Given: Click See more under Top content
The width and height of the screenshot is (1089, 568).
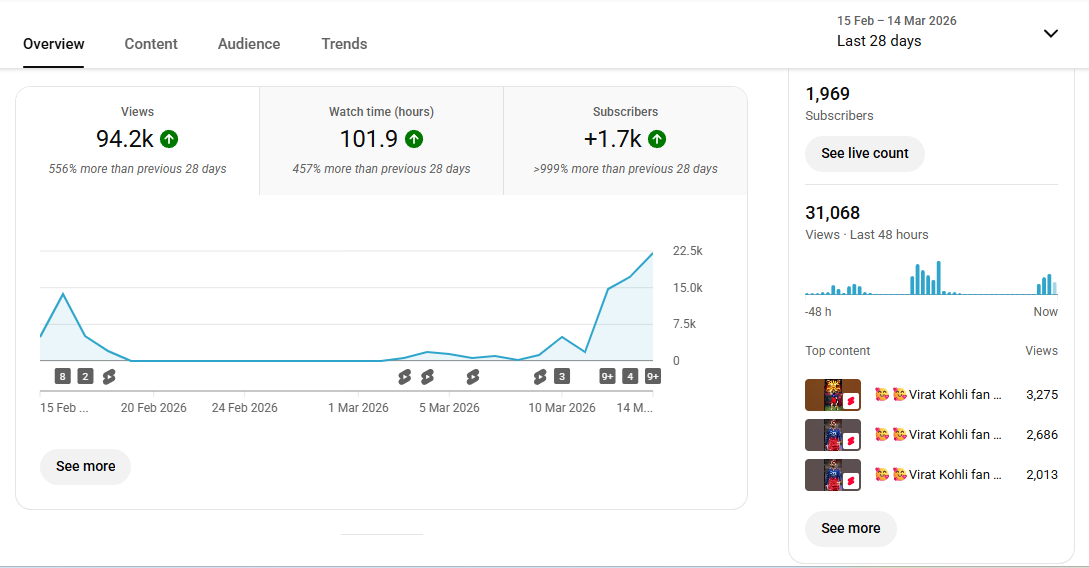Looking at the screenshot, I should 850,528.
